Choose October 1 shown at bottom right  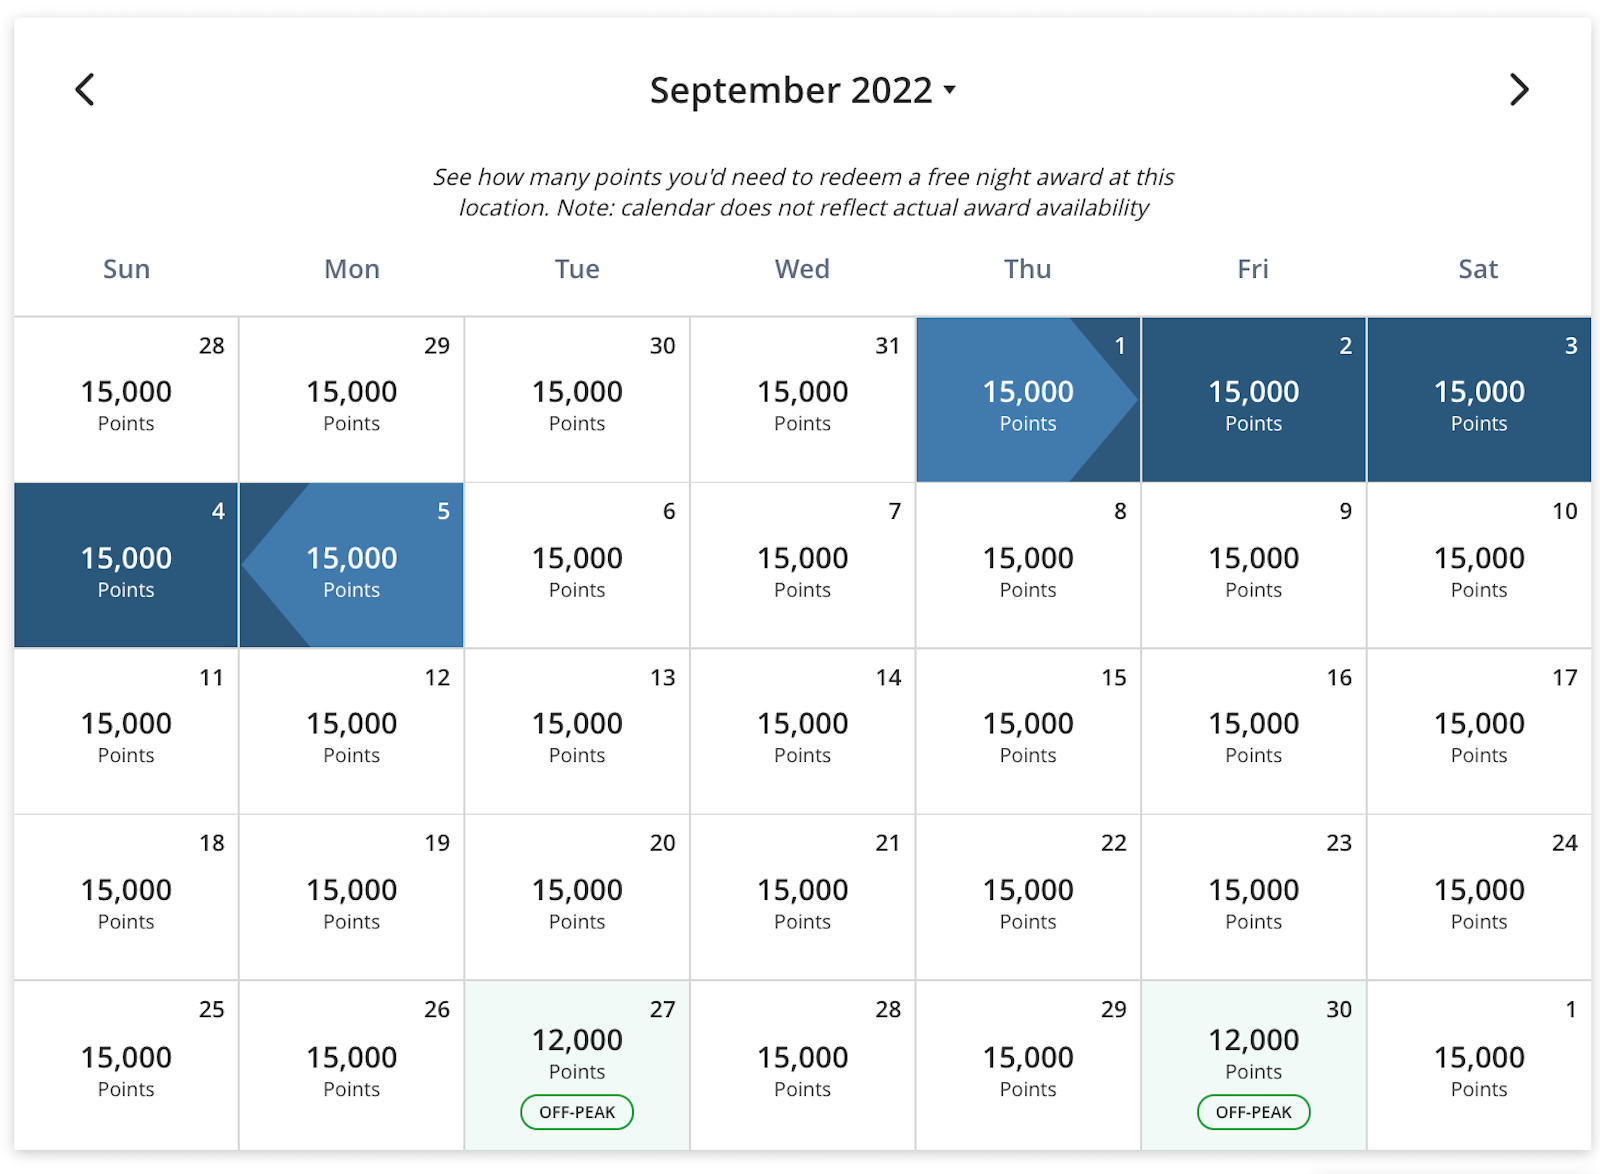(x=1478, y=1063)
